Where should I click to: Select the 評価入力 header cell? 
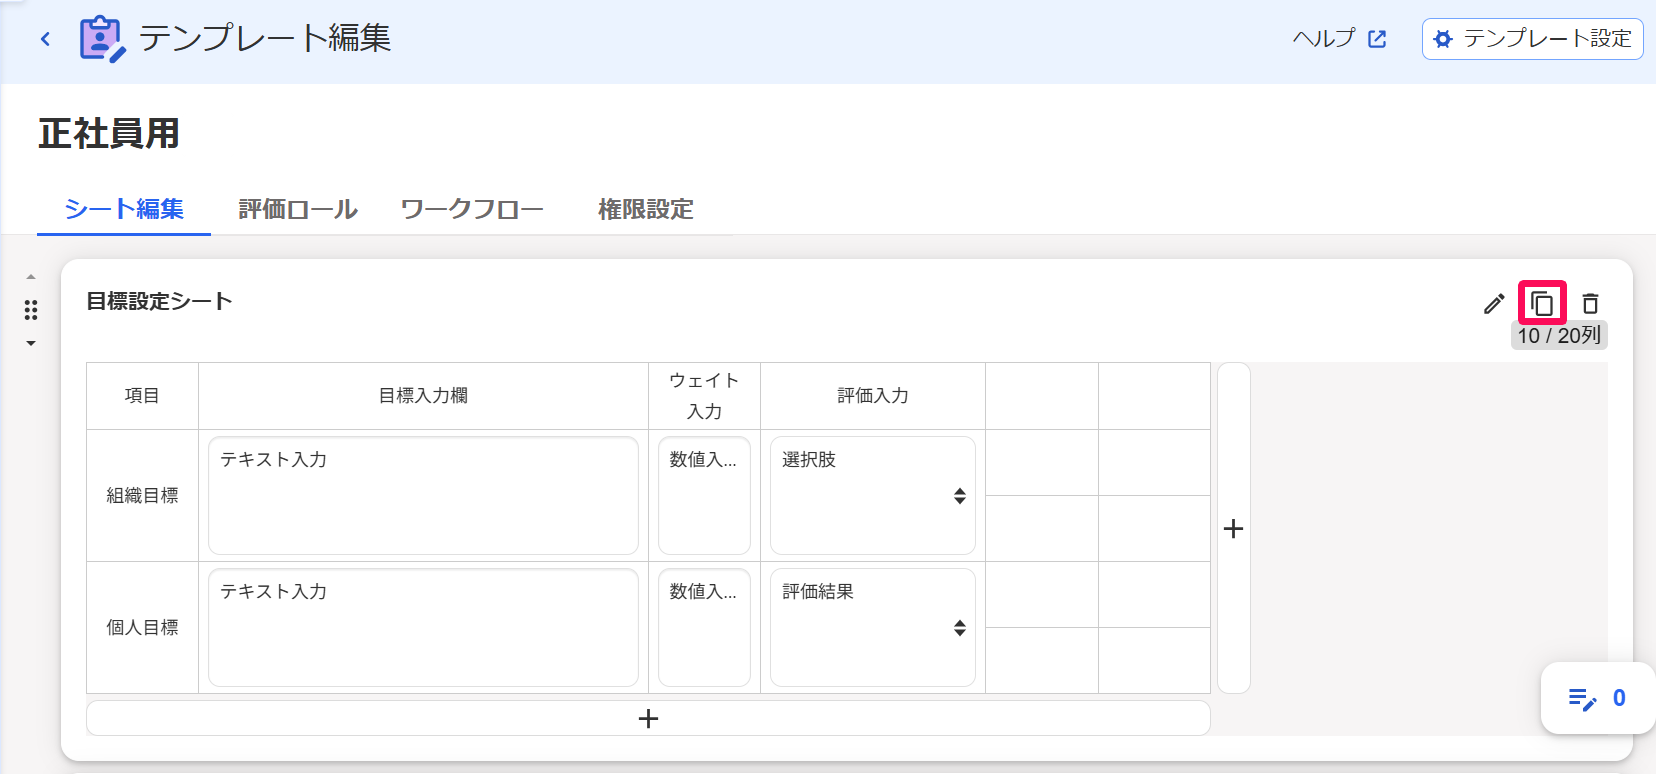click(x=873, y=396)
